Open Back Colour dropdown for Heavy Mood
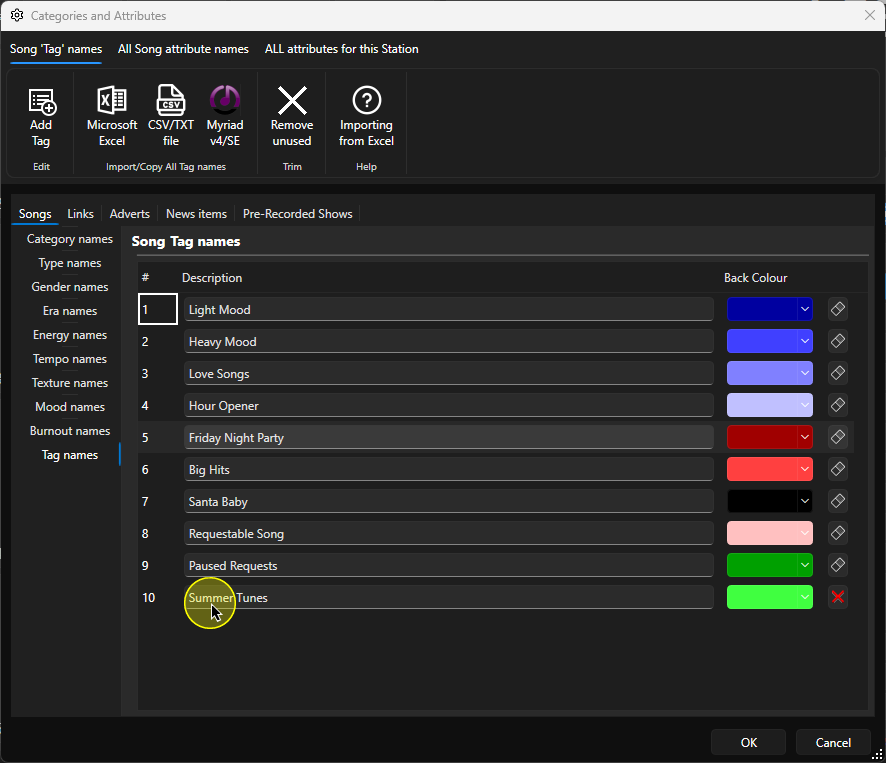The width and height of the screenshot is (886, 763). tap(805, 341)
